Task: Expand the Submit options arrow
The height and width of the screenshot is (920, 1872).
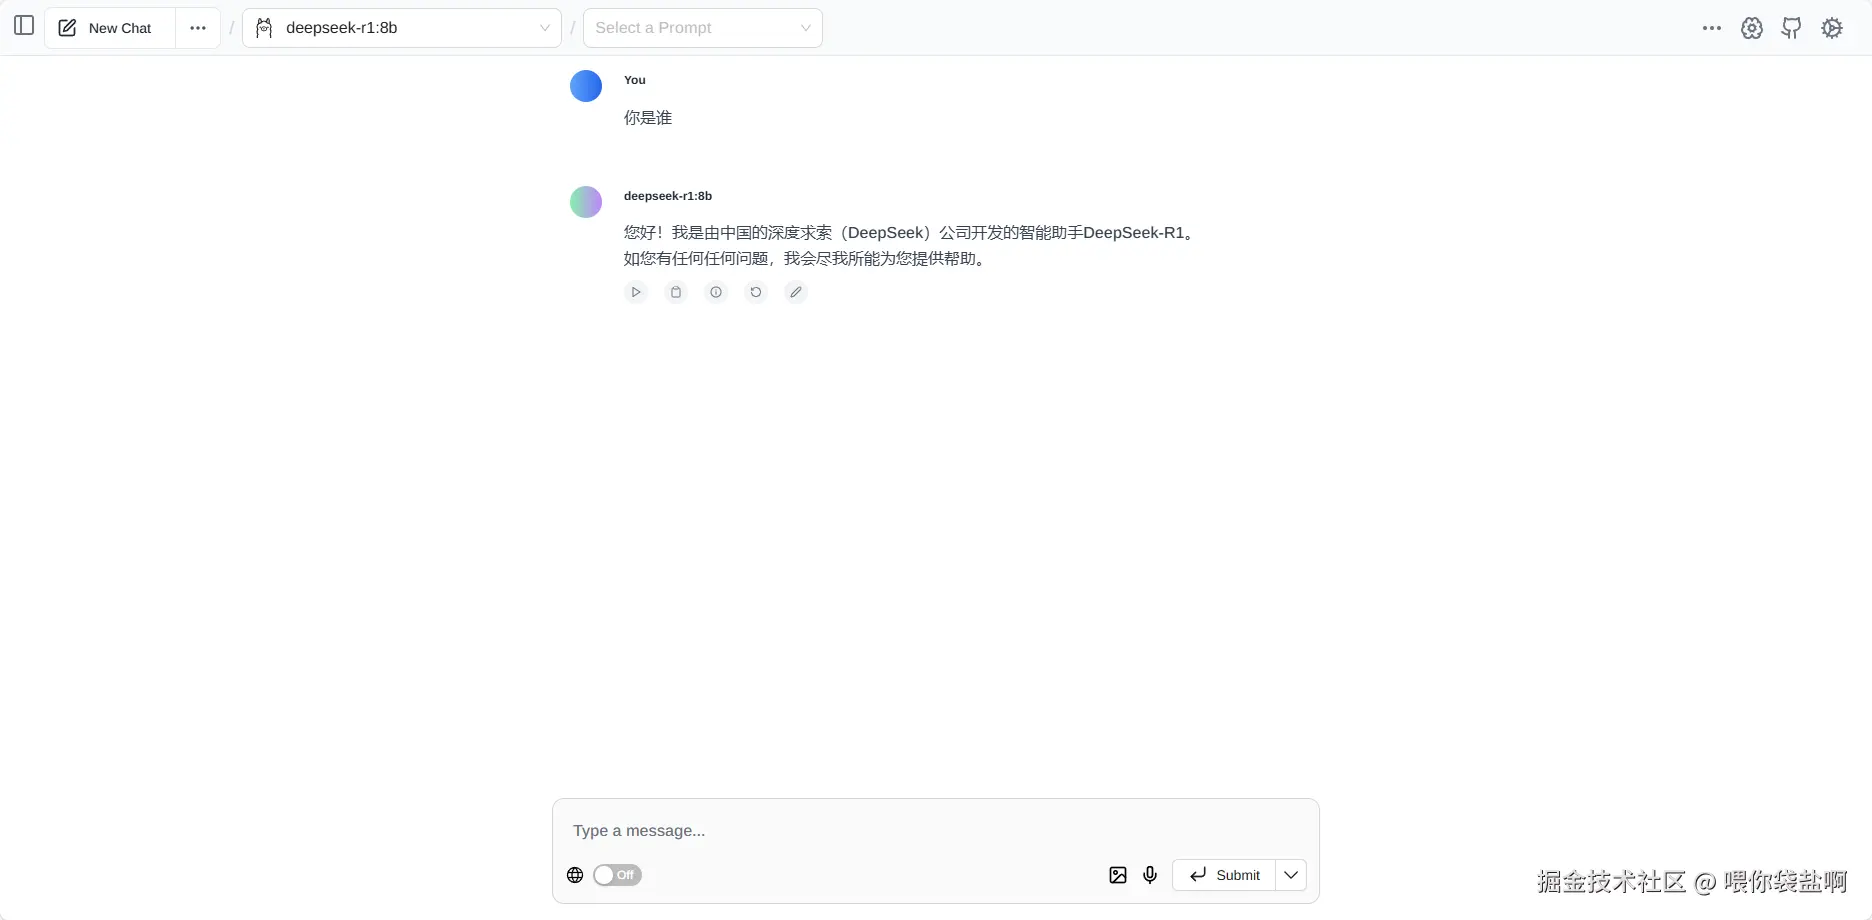Action: [1291, 875]
